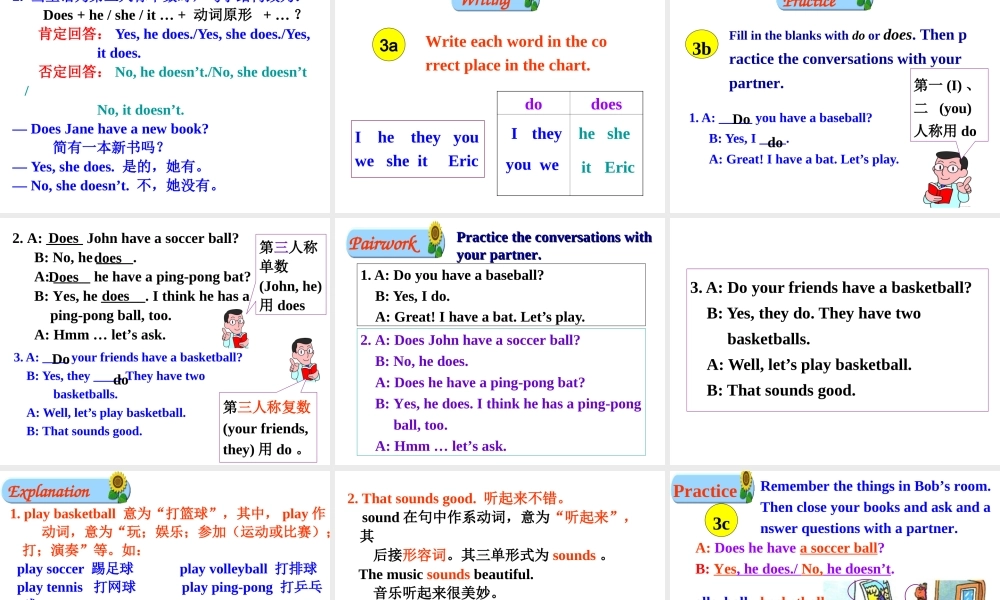Click 'play ping-pong 打乒乓' example
Viewport: 1000px width, 600px height.
[x=252, y=587]
